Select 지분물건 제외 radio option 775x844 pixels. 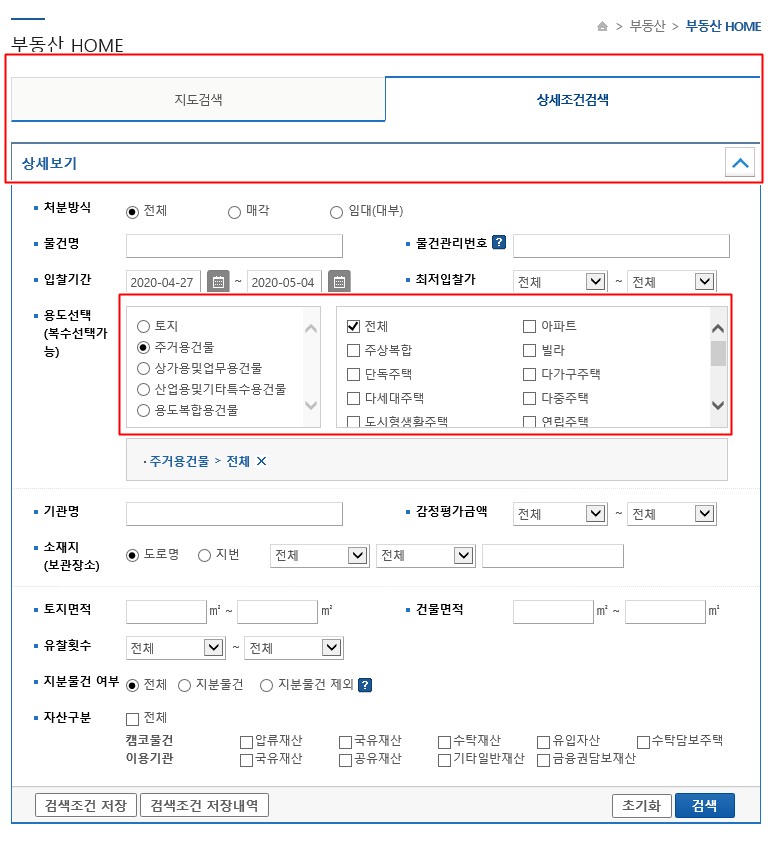(266, 685)
